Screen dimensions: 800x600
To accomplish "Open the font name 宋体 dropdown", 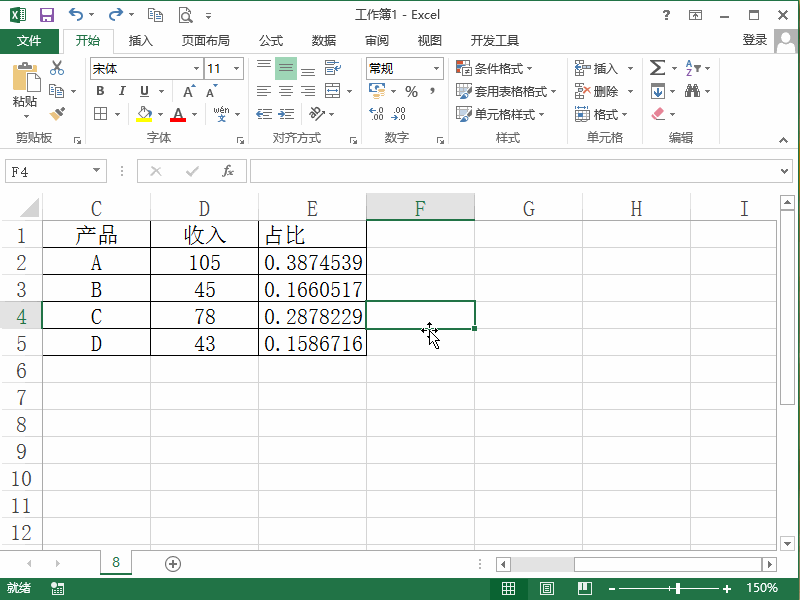I will 196,68.
